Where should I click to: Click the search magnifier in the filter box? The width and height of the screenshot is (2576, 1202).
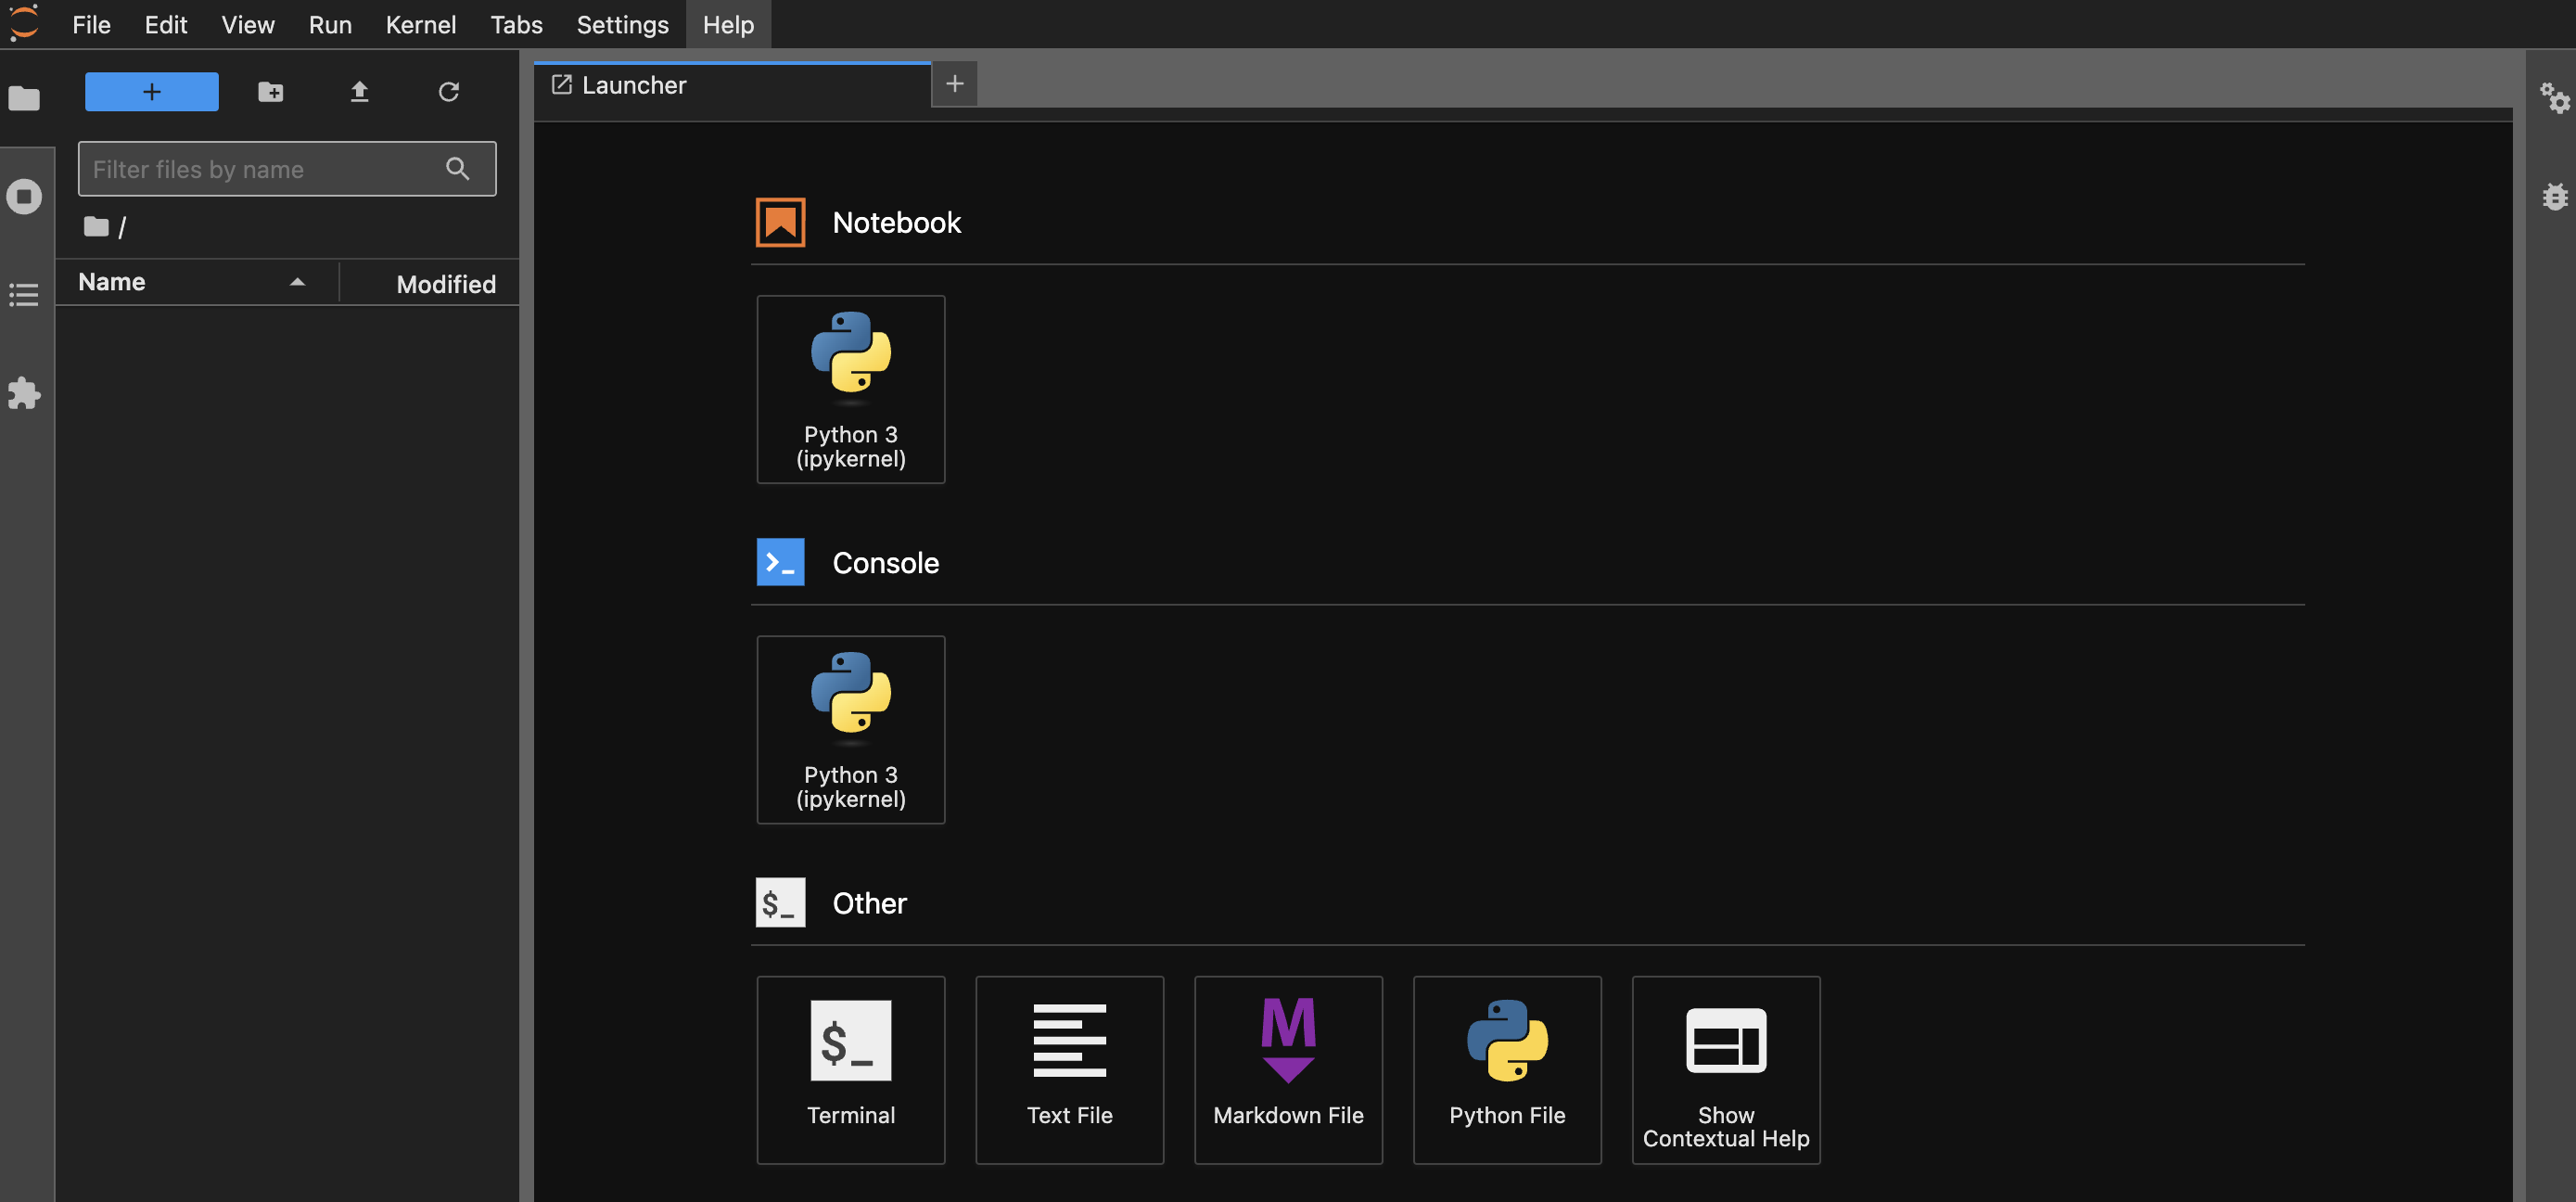pyautogui.click(x=457, y=169)
